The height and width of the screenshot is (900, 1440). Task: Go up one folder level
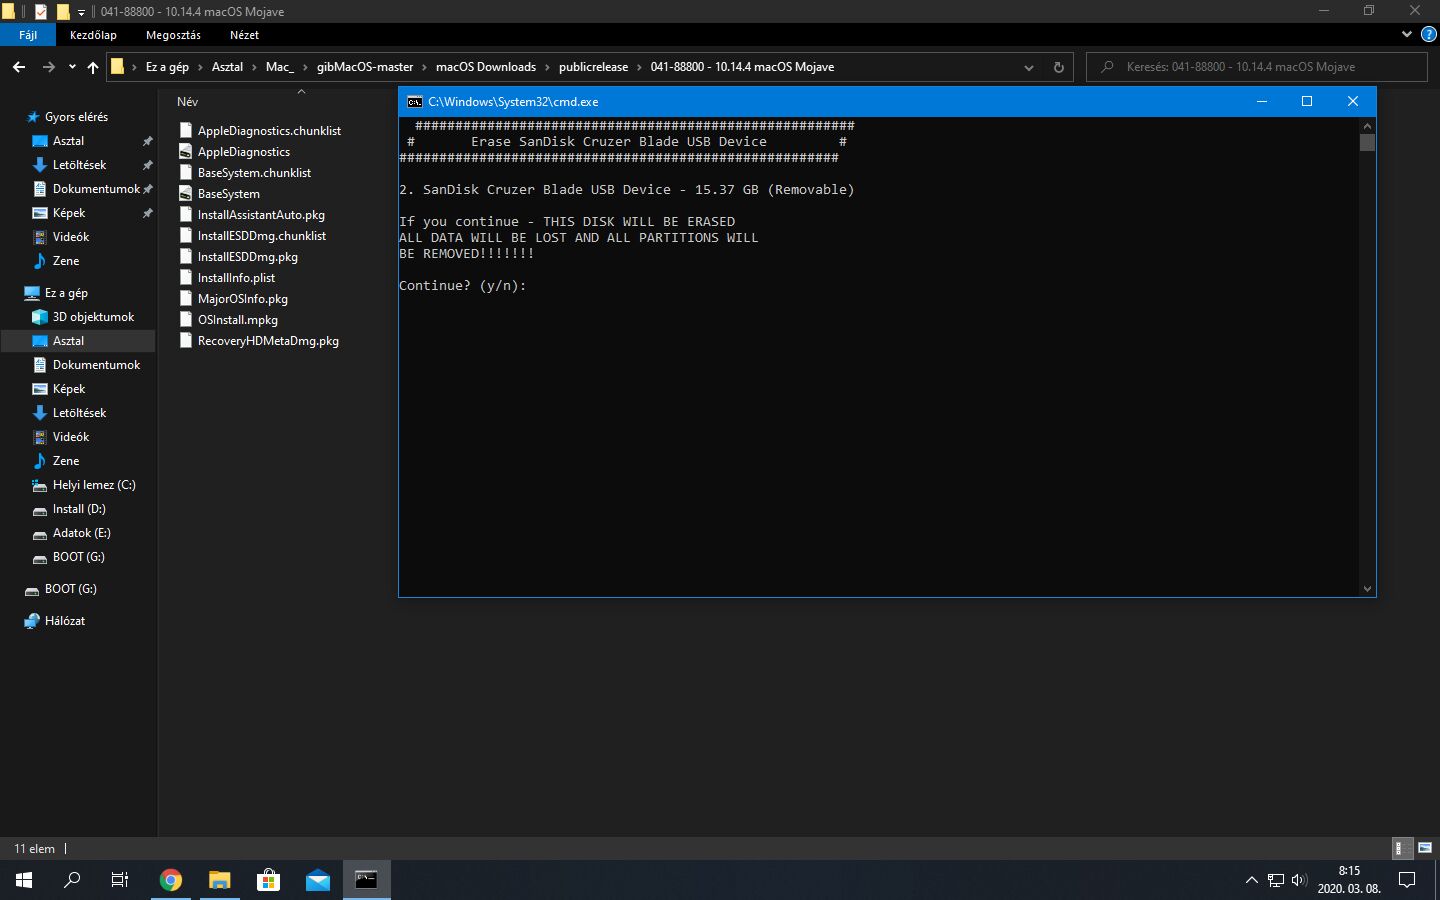coord(93,67)
